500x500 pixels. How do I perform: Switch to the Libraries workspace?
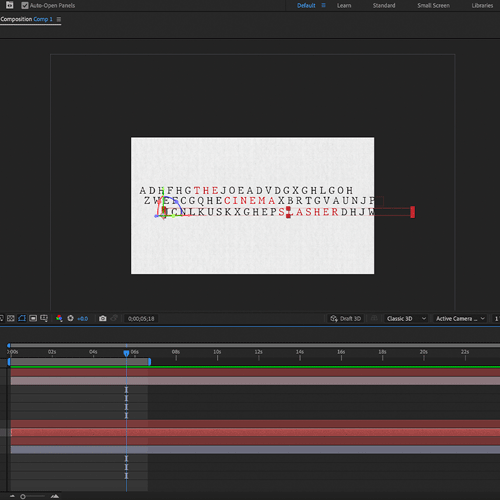(x=482, y=5)
